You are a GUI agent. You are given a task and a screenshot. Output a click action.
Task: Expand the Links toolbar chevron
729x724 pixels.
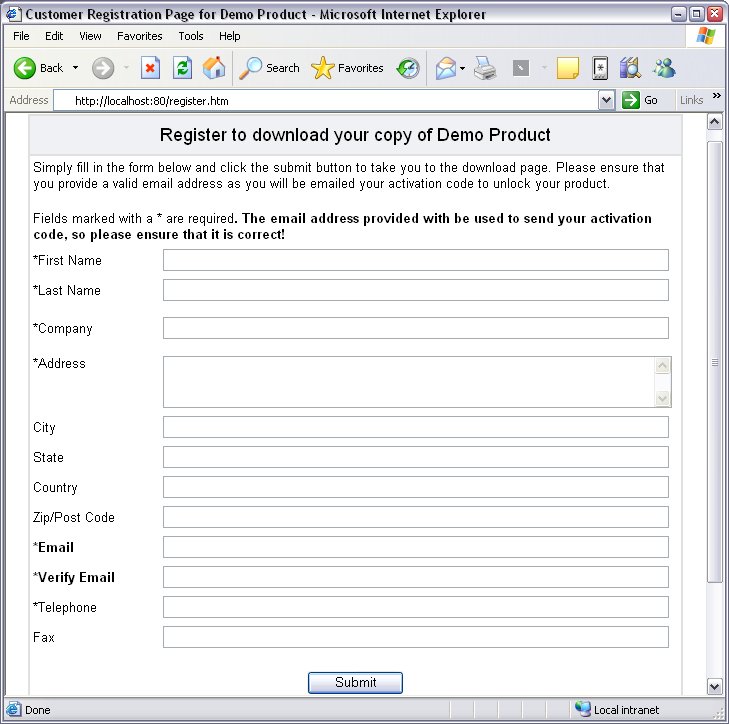click(x=716, y=98)
